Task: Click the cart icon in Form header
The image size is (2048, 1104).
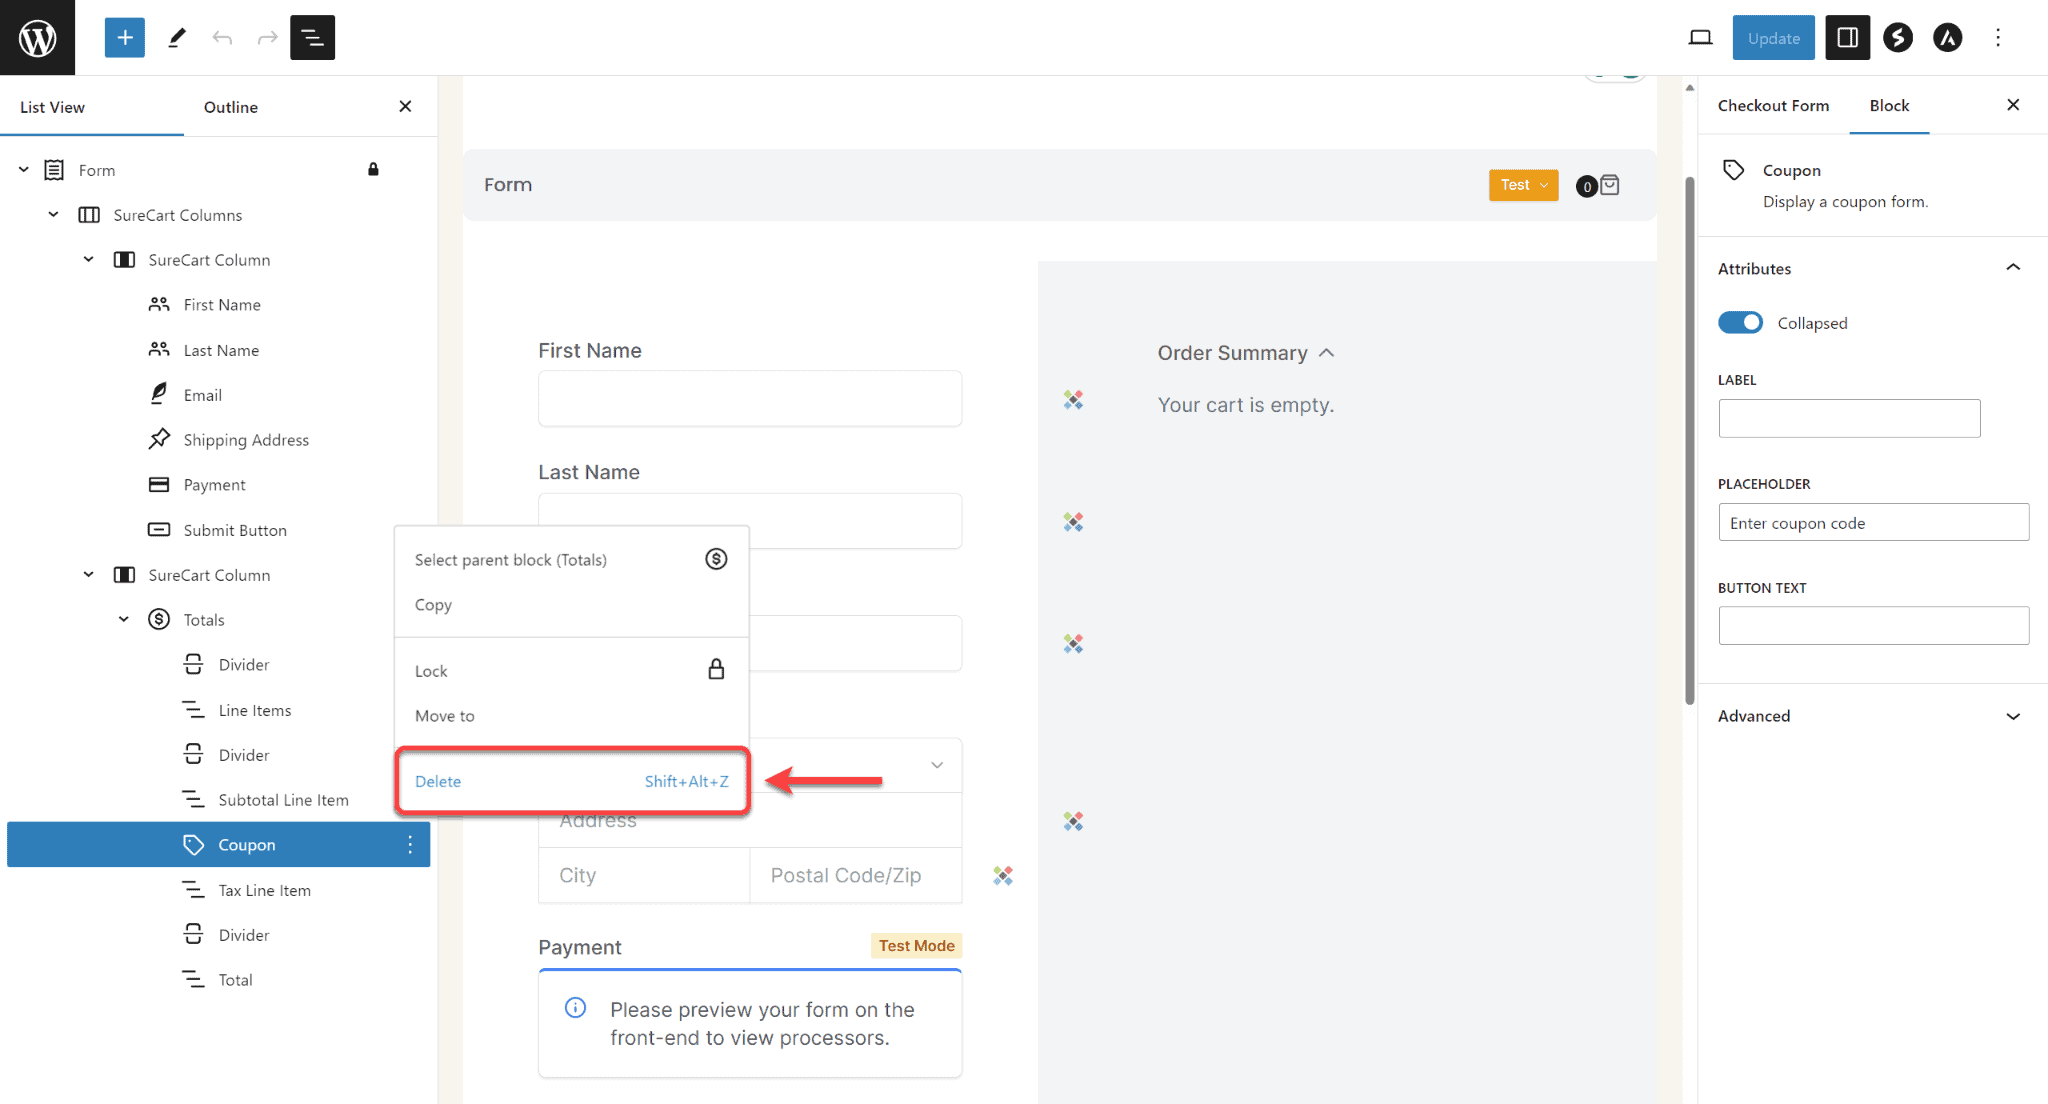Action: (1610, 185)
